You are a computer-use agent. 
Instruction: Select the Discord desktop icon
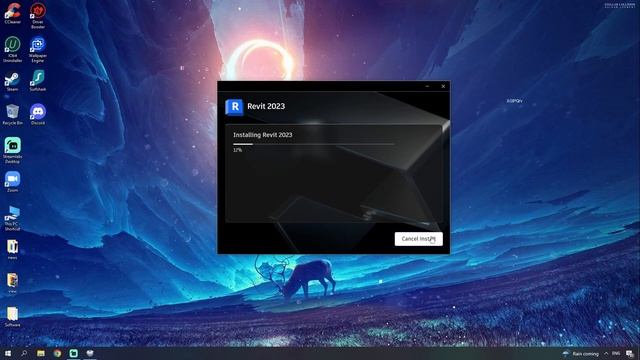(x=38, y=114)
